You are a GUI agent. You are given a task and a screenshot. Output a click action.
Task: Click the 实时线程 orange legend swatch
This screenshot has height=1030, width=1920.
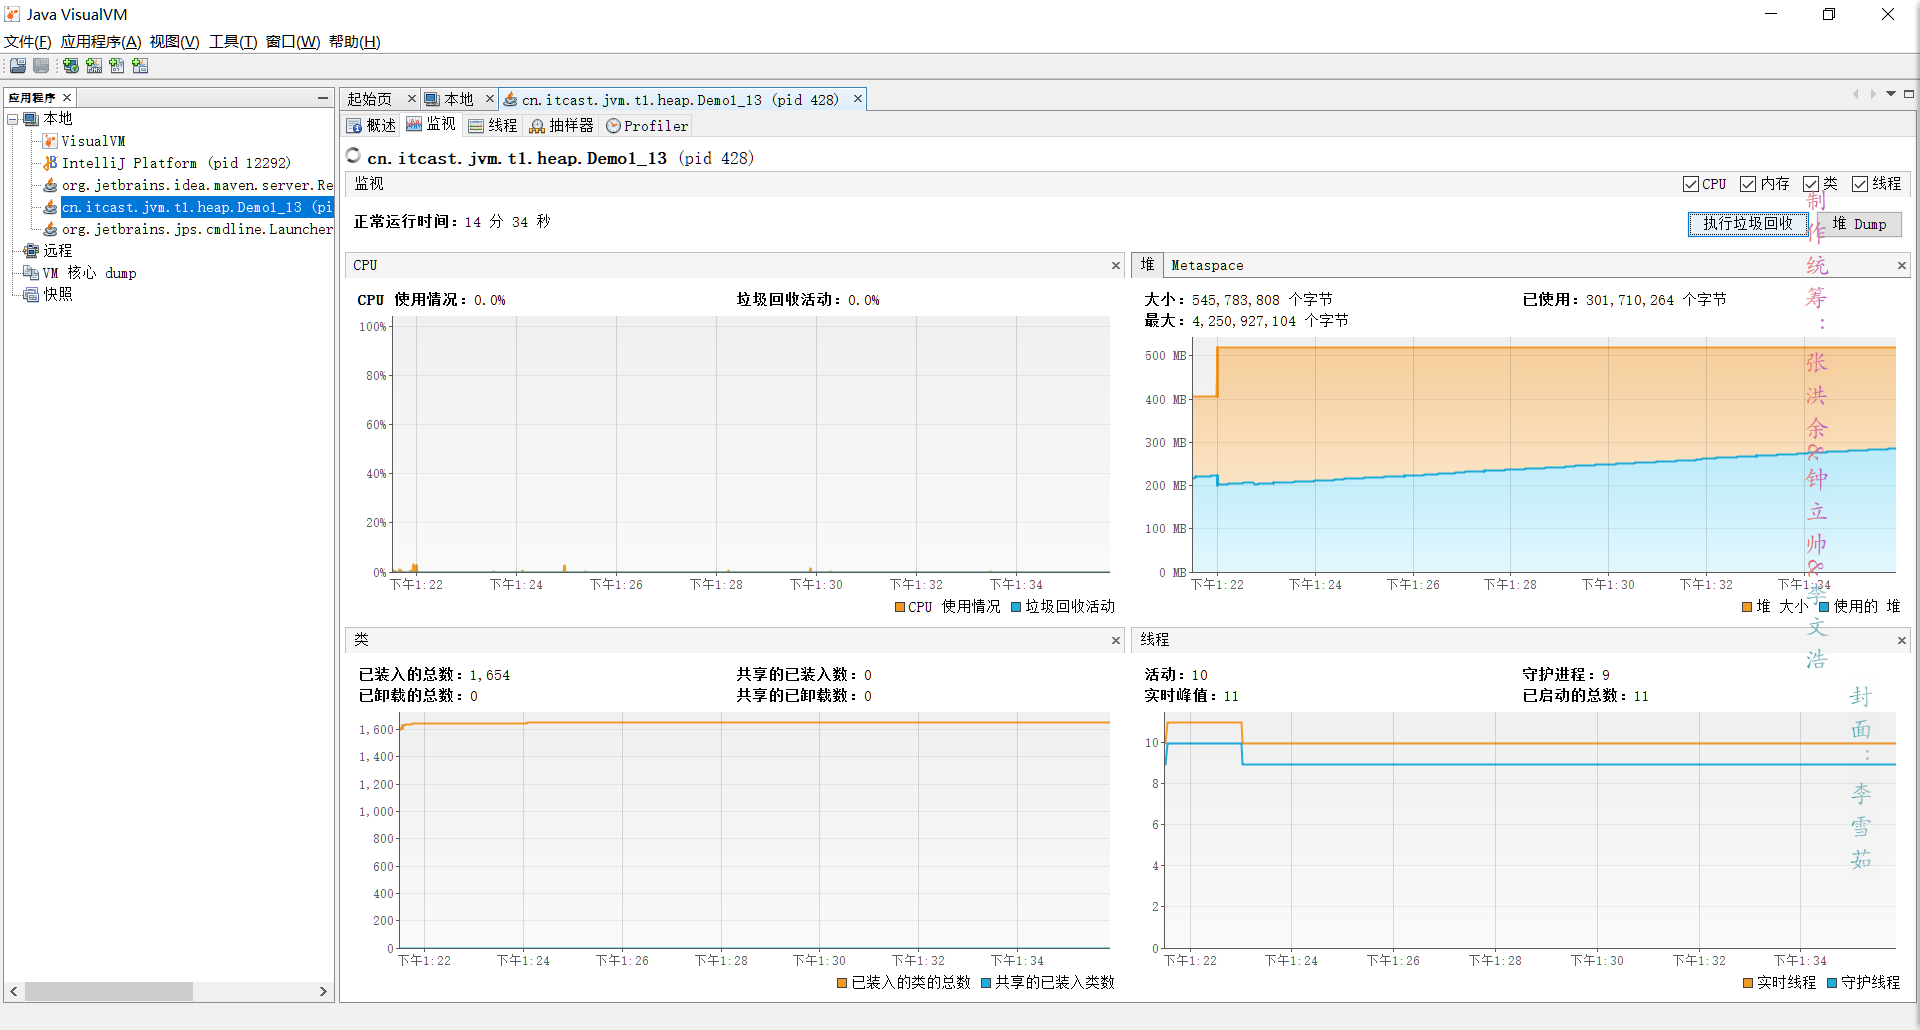click(1748, 983)
